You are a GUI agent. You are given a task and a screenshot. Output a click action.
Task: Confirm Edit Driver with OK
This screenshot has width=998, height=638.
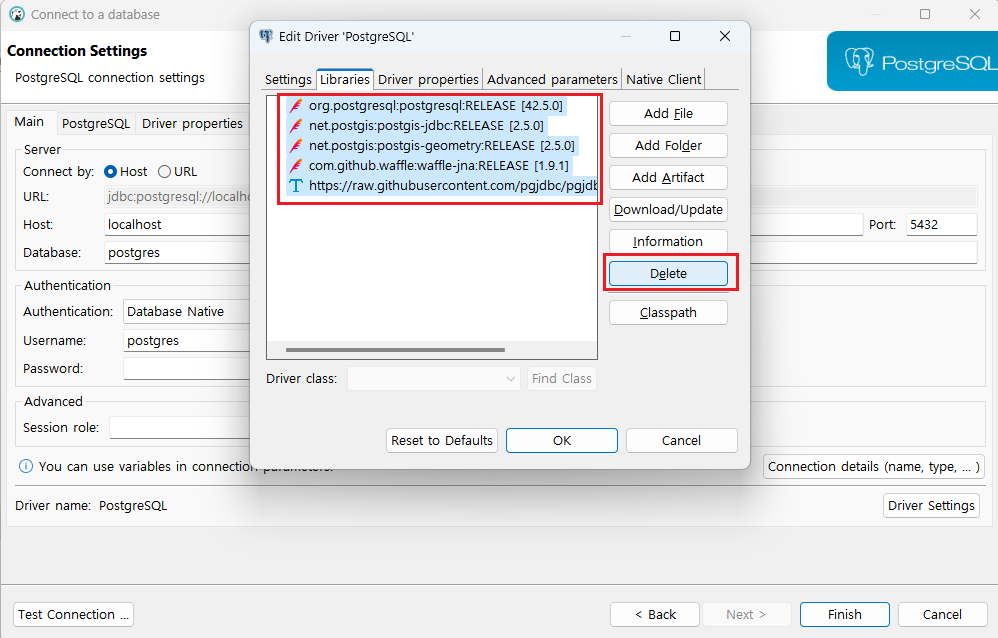point(562,441)
